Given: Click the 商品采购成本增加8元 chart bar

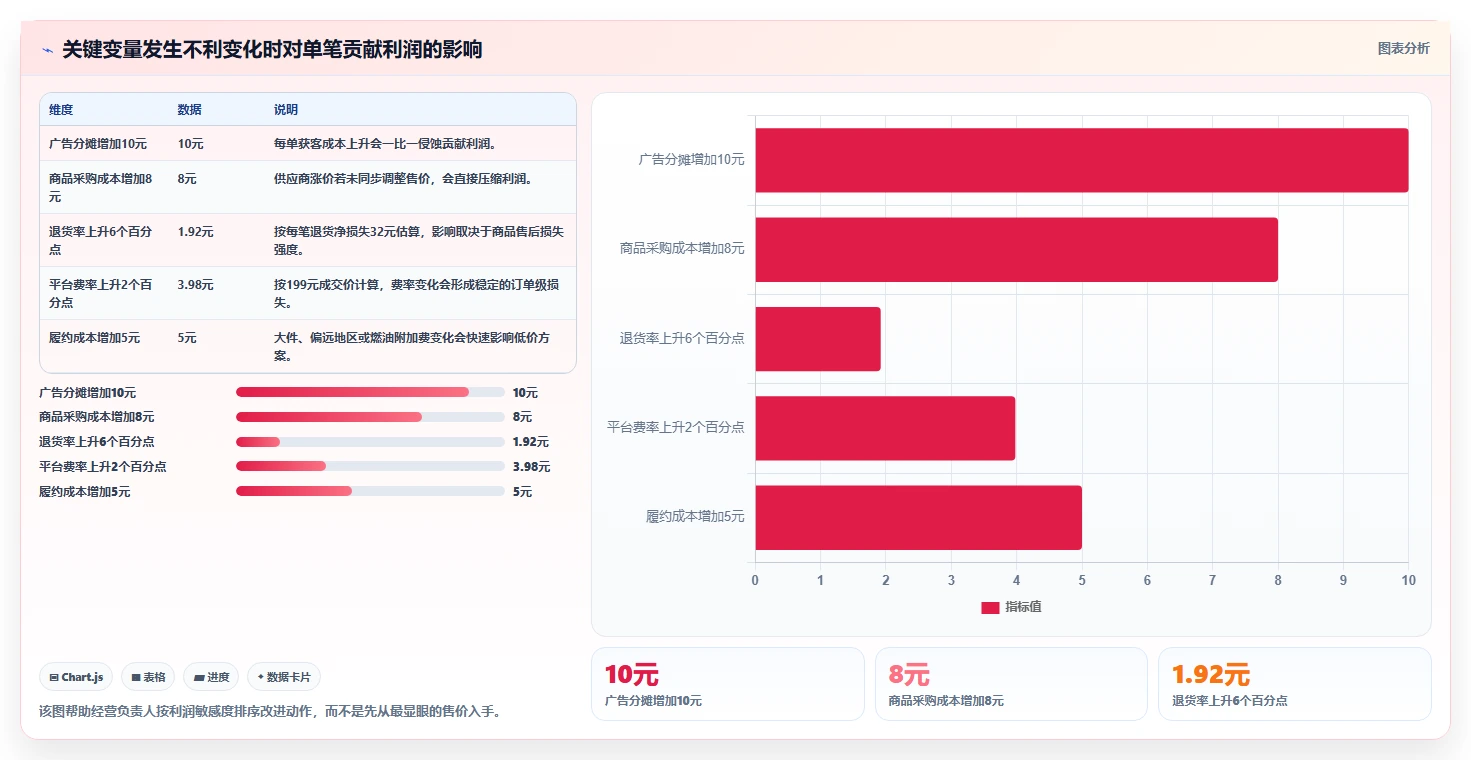Looking at the screenshot, I should 1016,249.
